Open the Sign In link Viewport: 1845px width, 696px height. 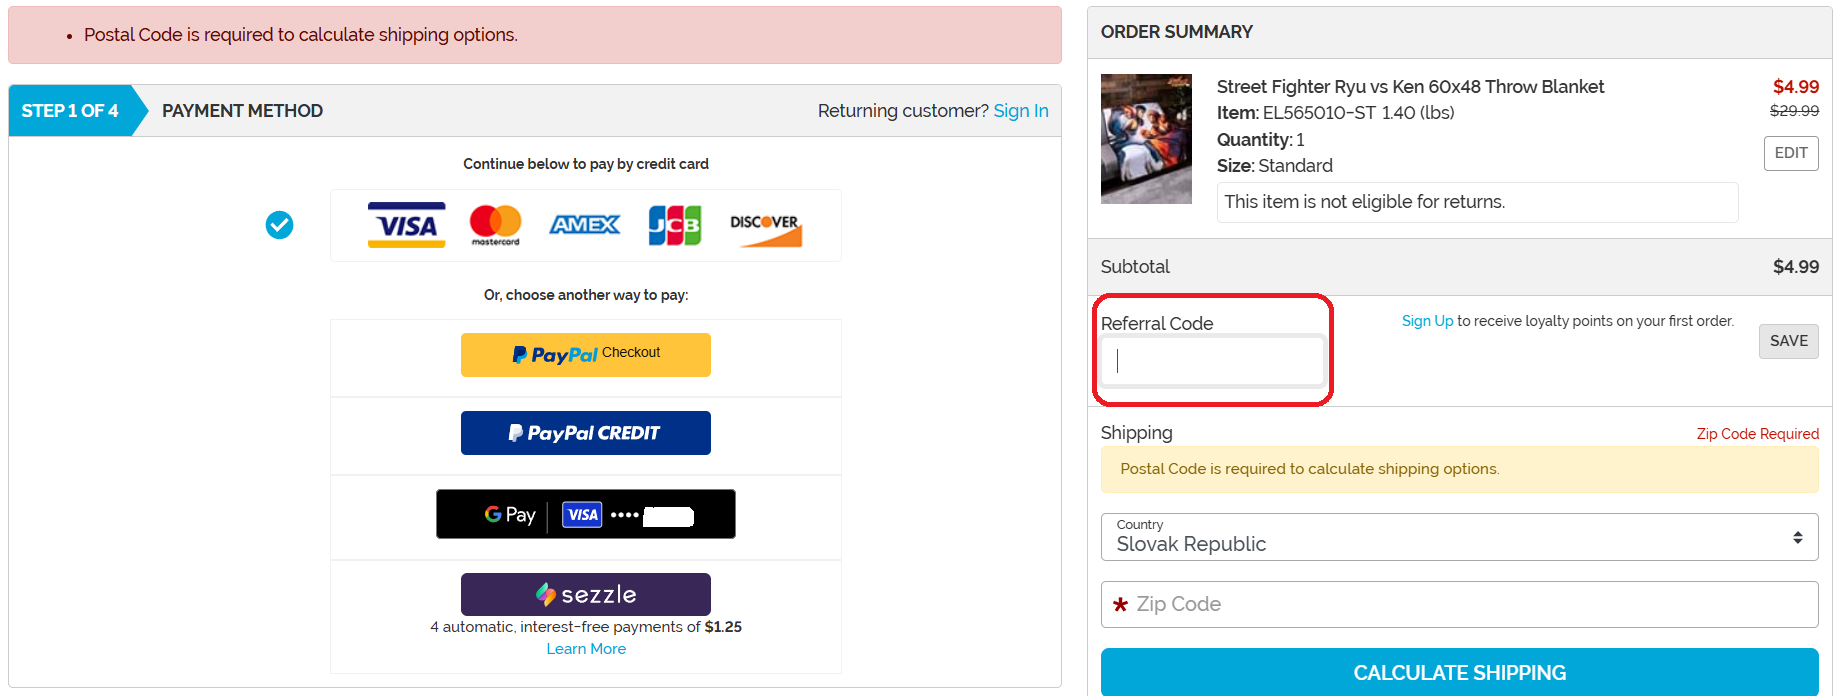point(1021,111)
